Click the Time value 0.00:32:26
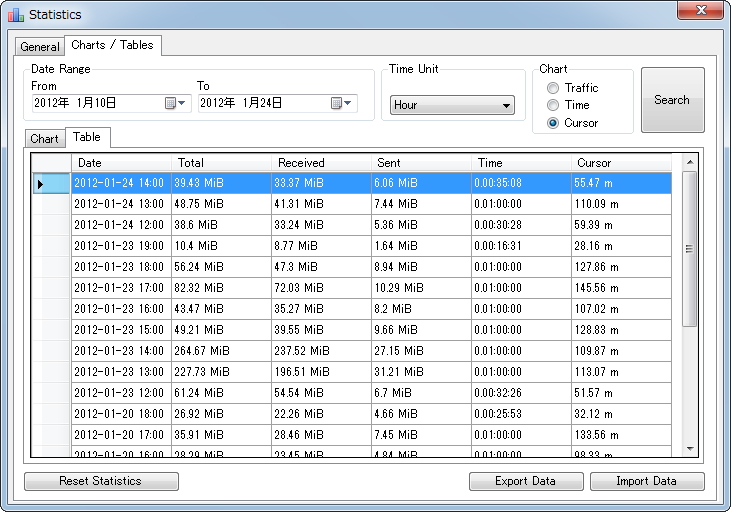The height and width of the screenshot is (512, 731). click(521, 393)
